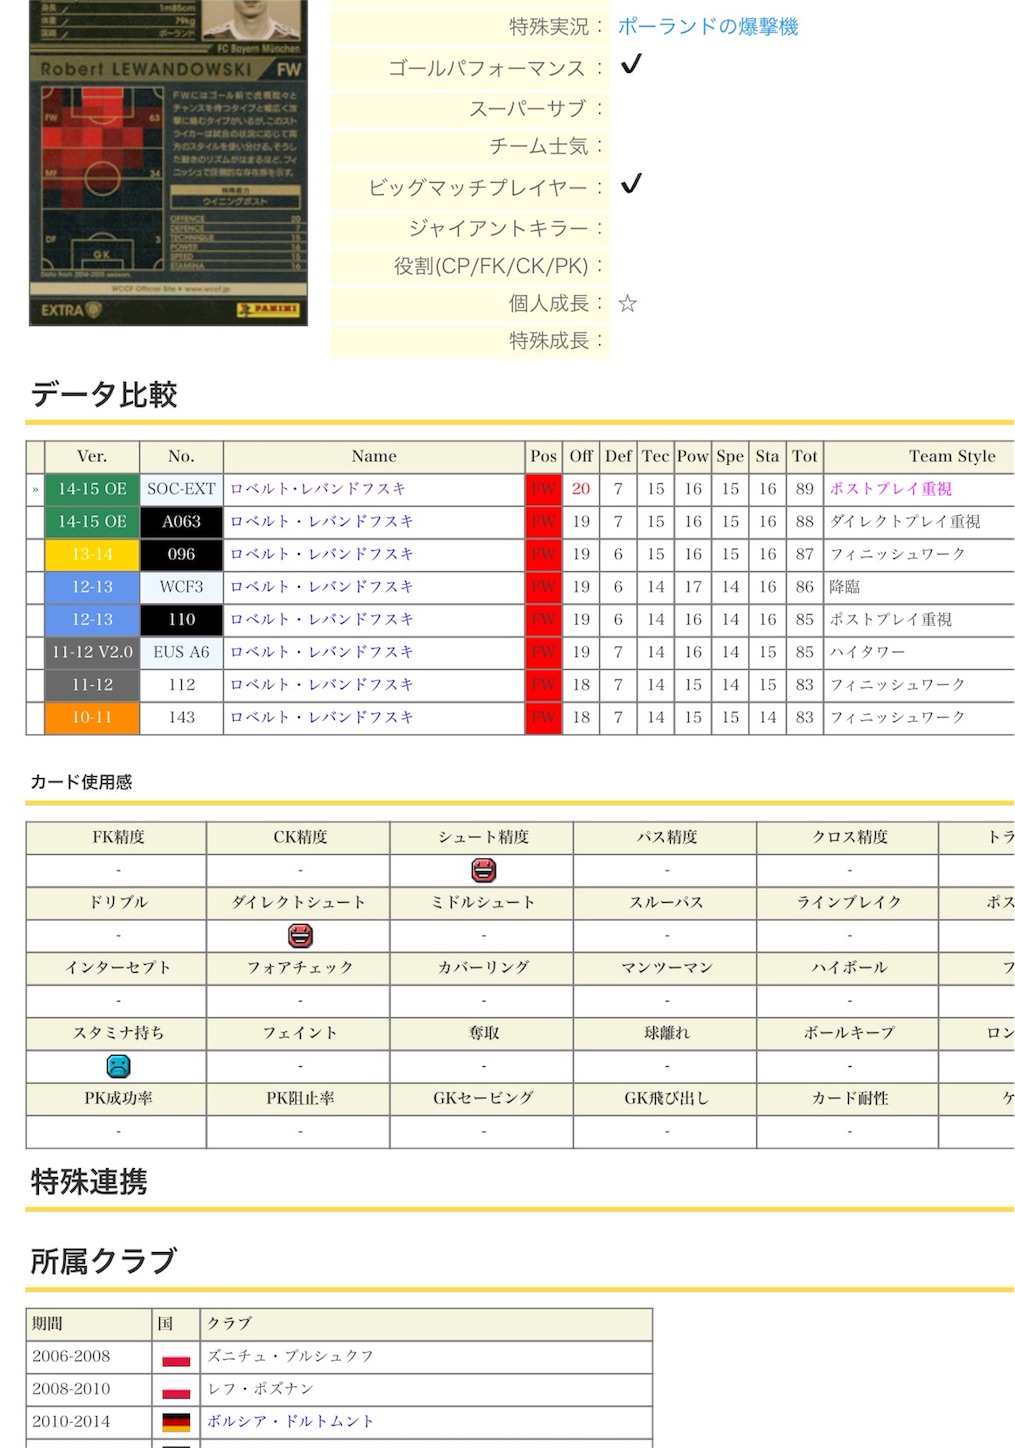Open the ロベルト・レバンドフスキ link in 112 row
This screenshot has height=1448, width=1015.
click(321, 685)
